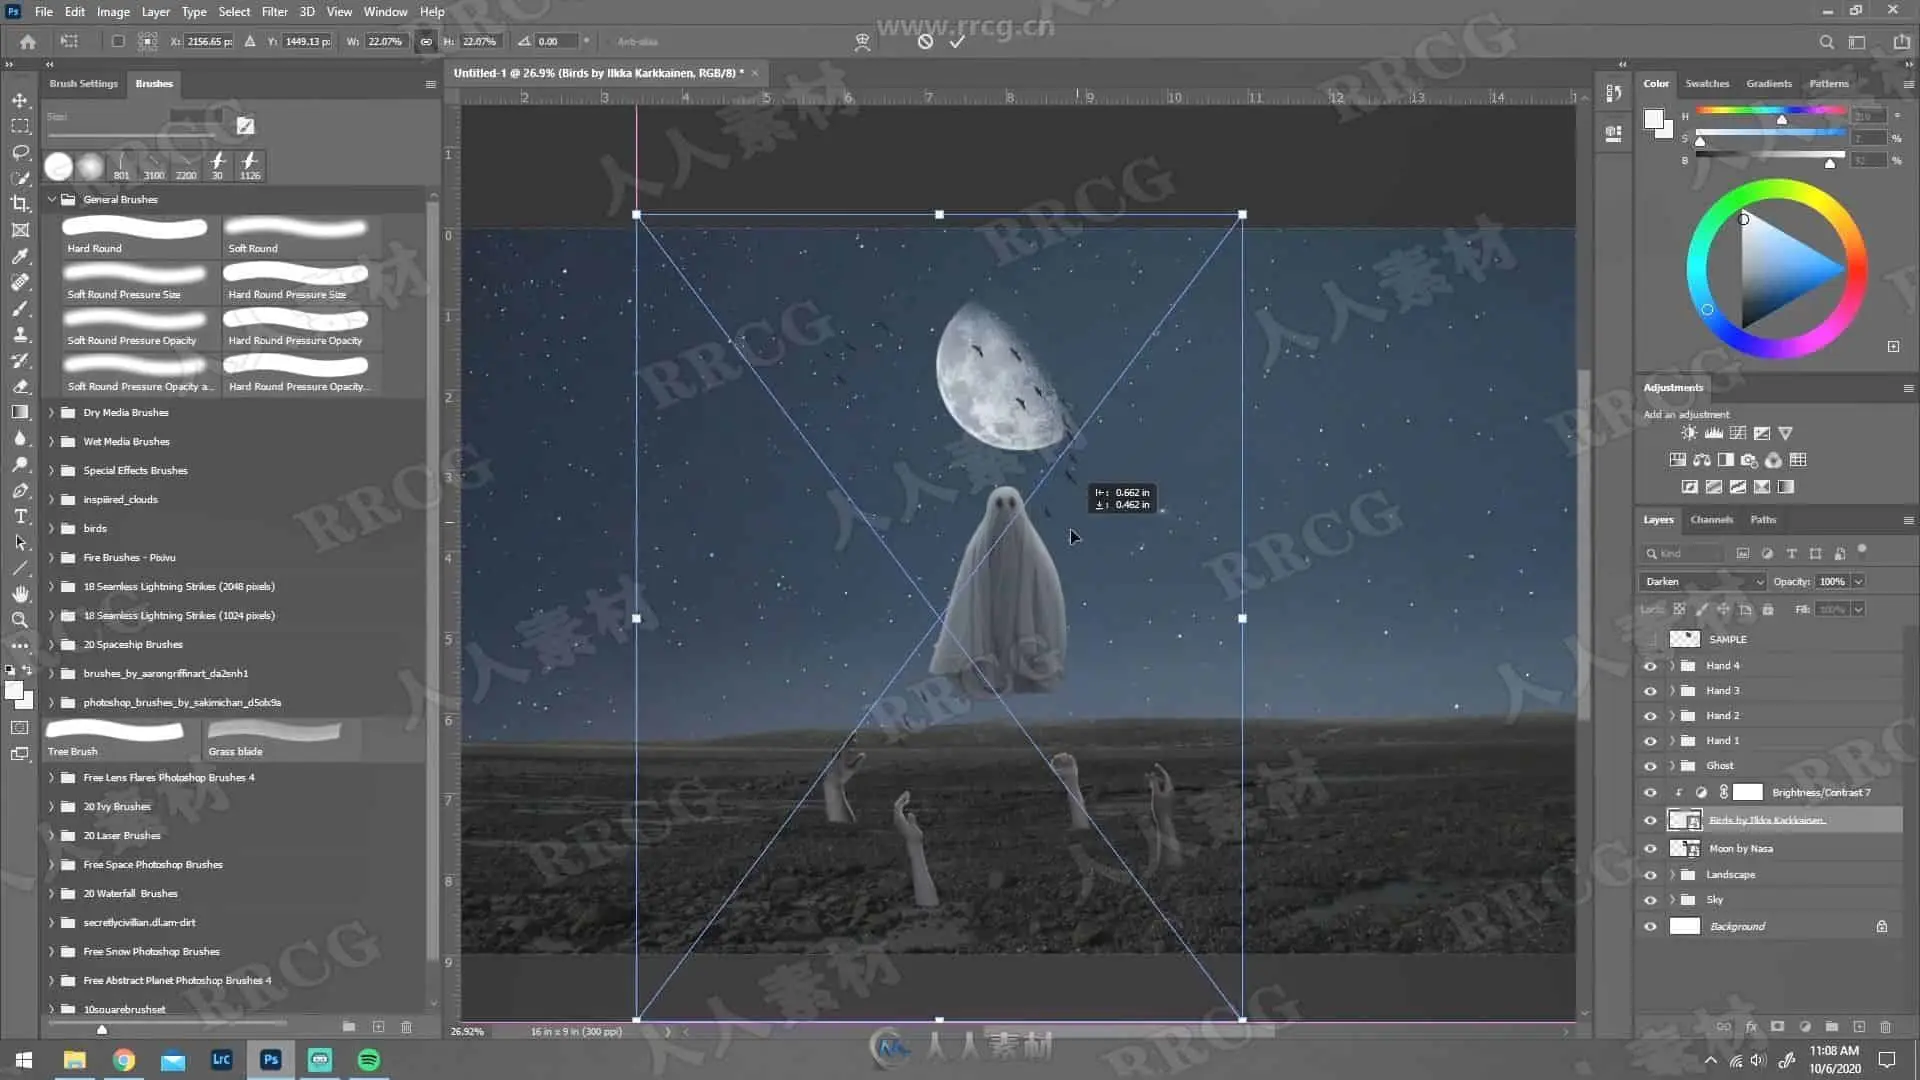This screenshot has height=1080, width=1920.
Task: Click the transform width percentage field
Action: point(385,42)
